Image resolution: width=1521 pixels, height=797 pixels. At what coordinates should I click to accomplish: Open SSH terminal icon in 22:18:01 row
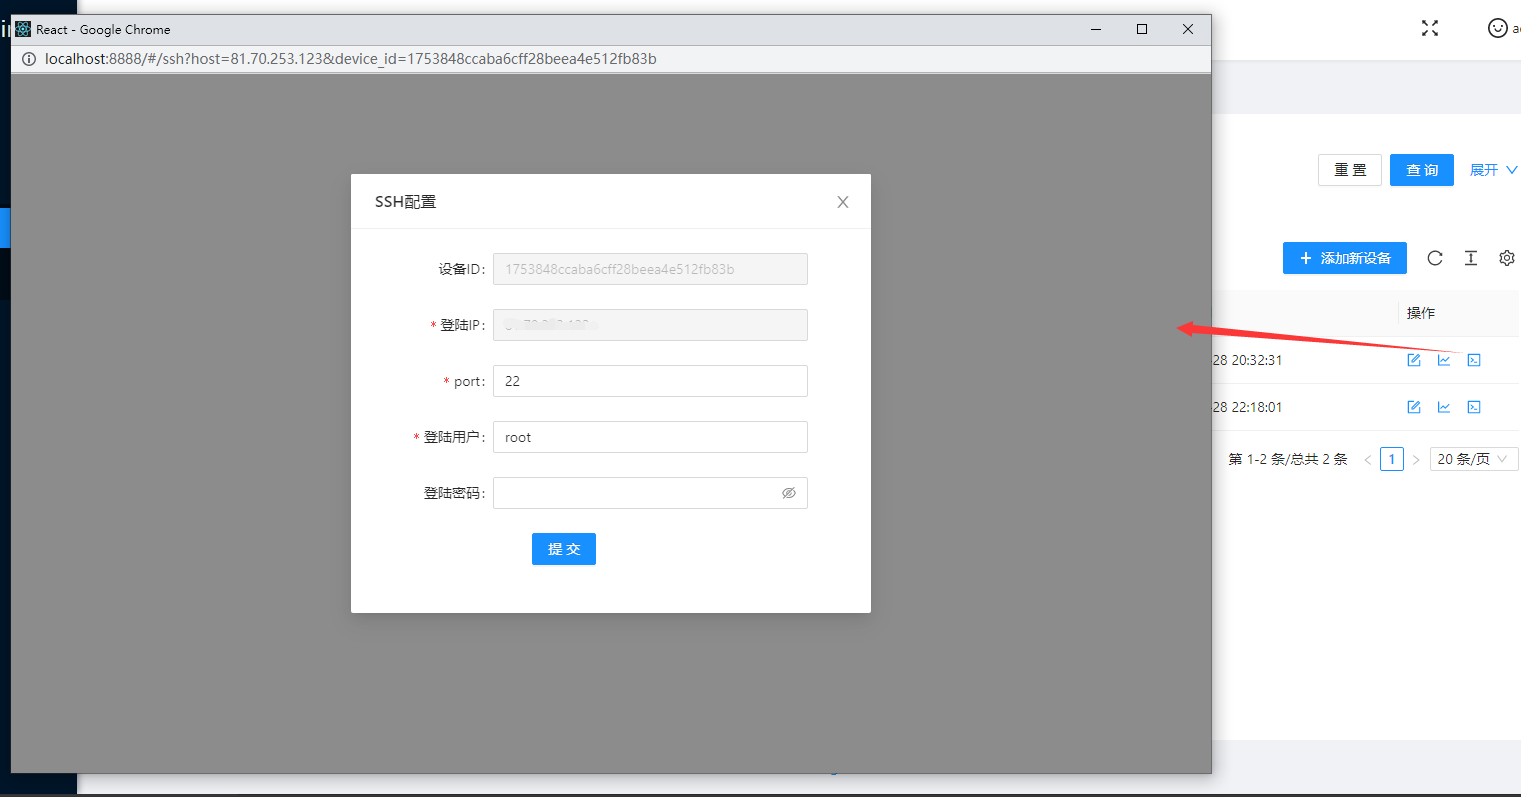pos(1474,407)
